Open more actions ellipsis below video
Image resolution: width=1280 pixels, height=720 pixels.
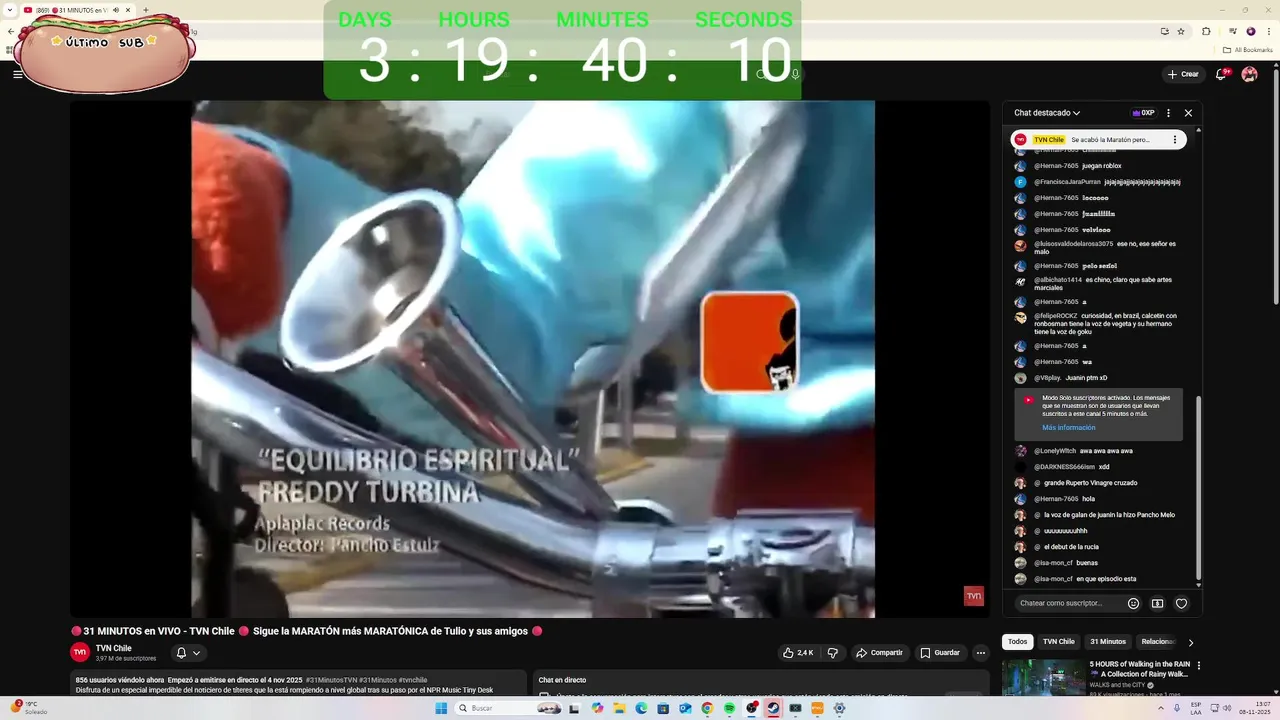tap(981, 653)
